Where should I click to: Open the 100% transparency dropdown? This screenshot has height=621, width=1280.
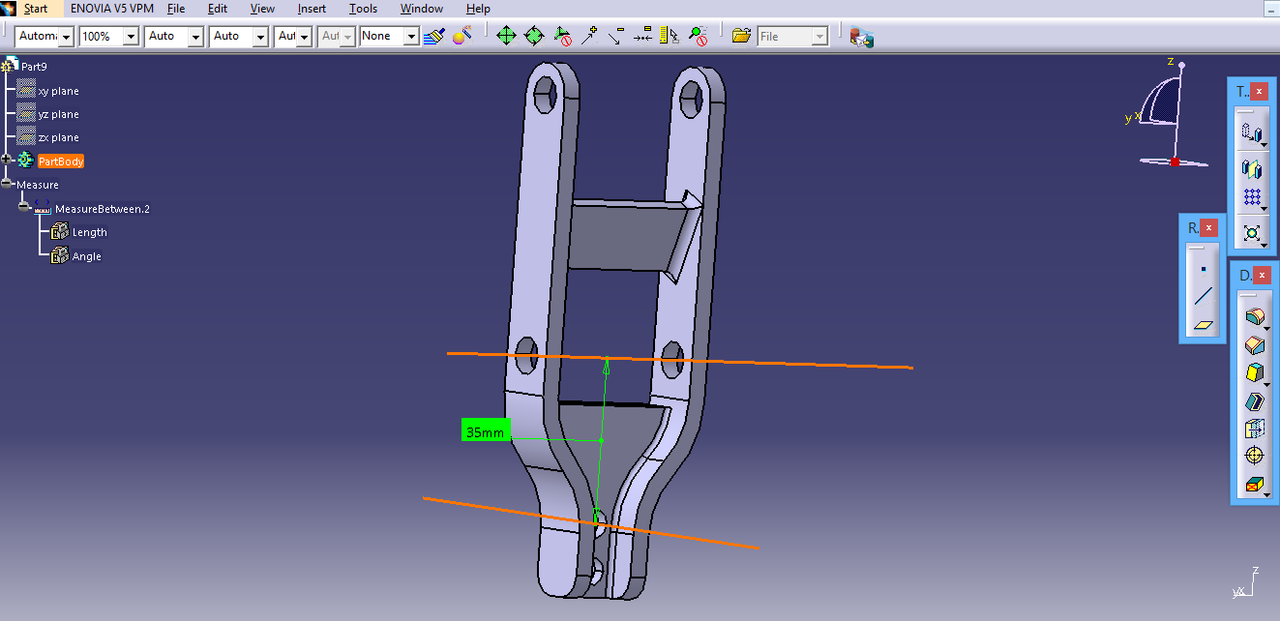pos(109,36)
